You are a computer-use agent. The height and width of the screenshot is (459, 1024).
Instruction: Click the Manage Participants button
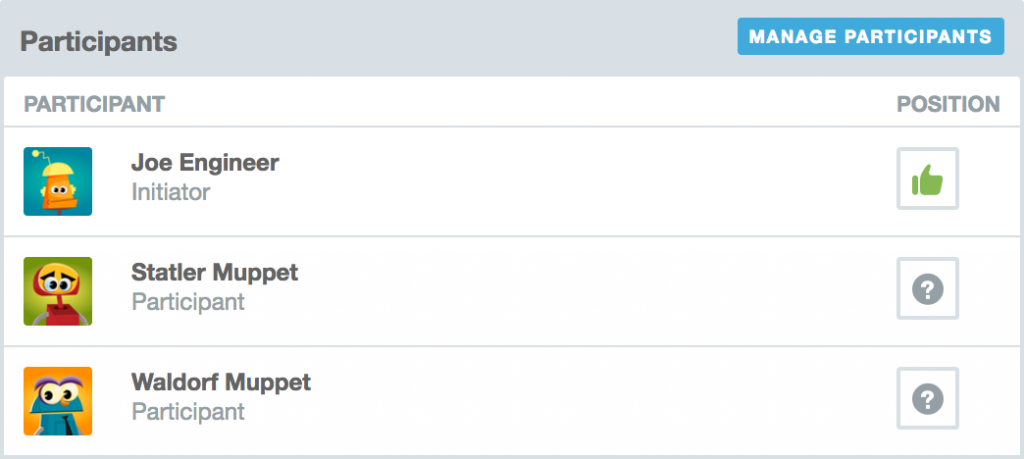pos(870,37)
